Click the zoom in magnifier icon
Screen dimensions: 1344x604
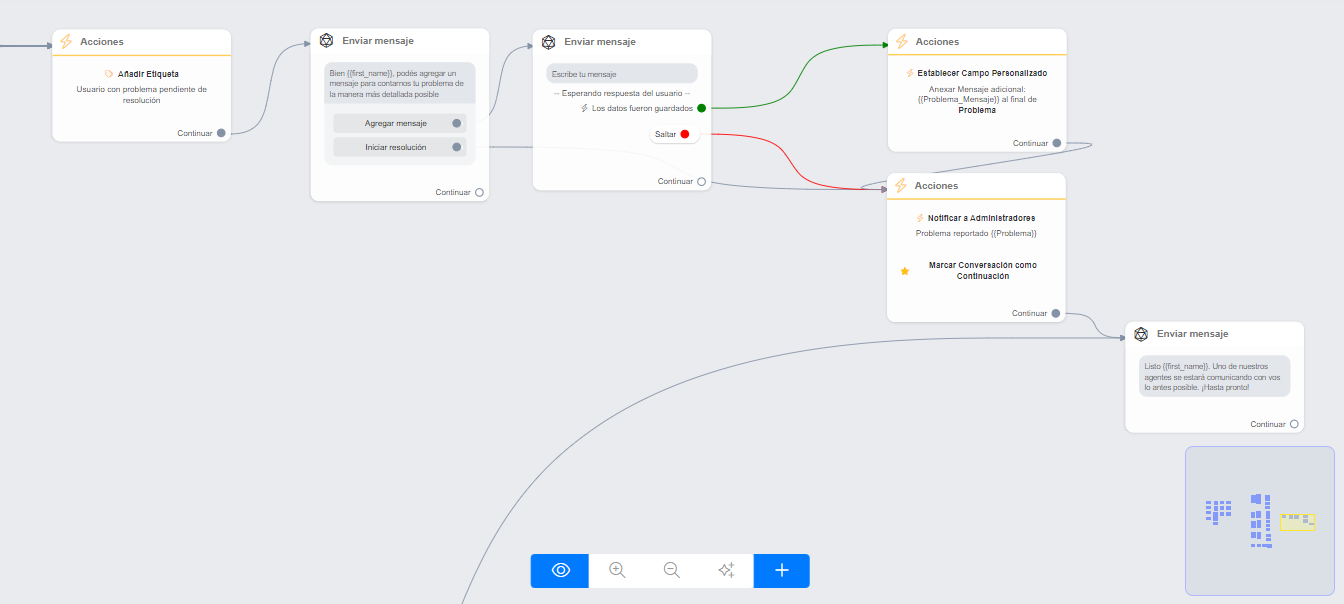(x=617, y=570)
